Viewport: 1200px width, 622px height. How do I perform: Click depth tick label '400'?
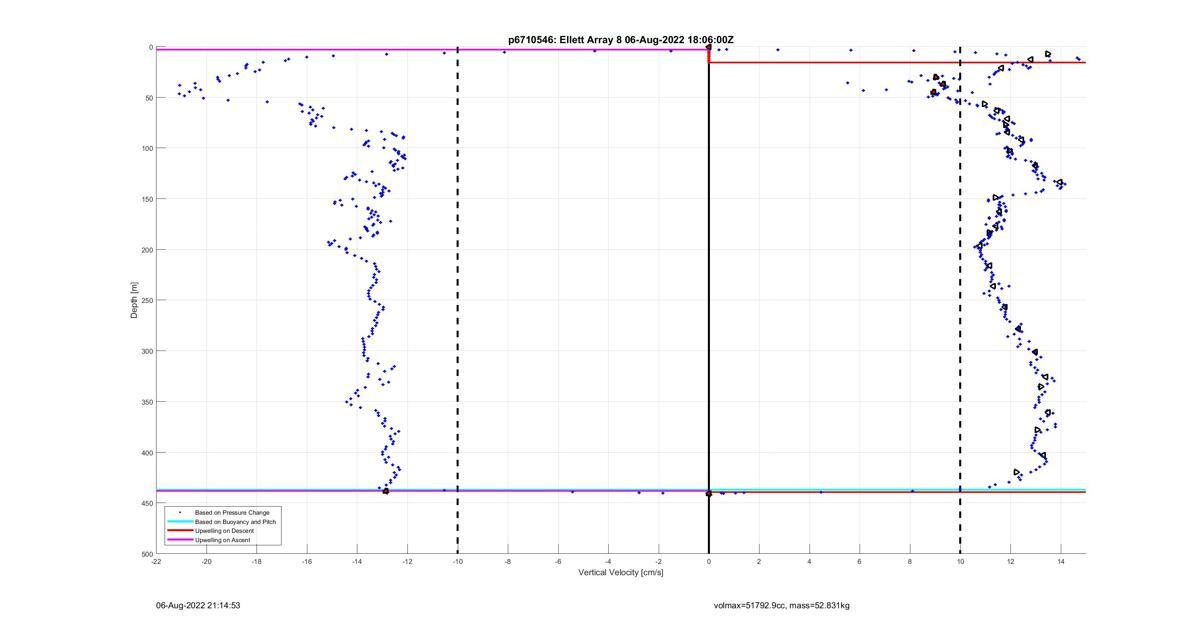click(x=146, y=453)
